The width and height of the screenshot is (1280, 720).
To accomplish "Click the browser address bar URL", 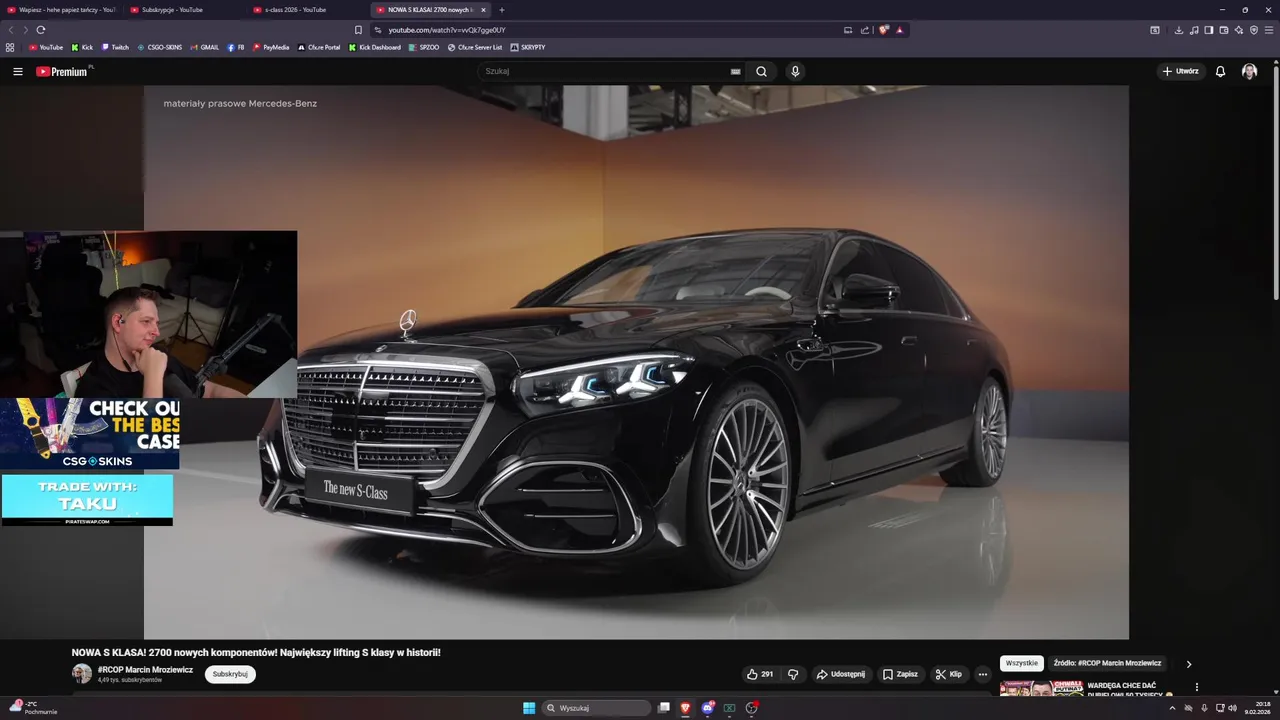I will coord(447,30).
